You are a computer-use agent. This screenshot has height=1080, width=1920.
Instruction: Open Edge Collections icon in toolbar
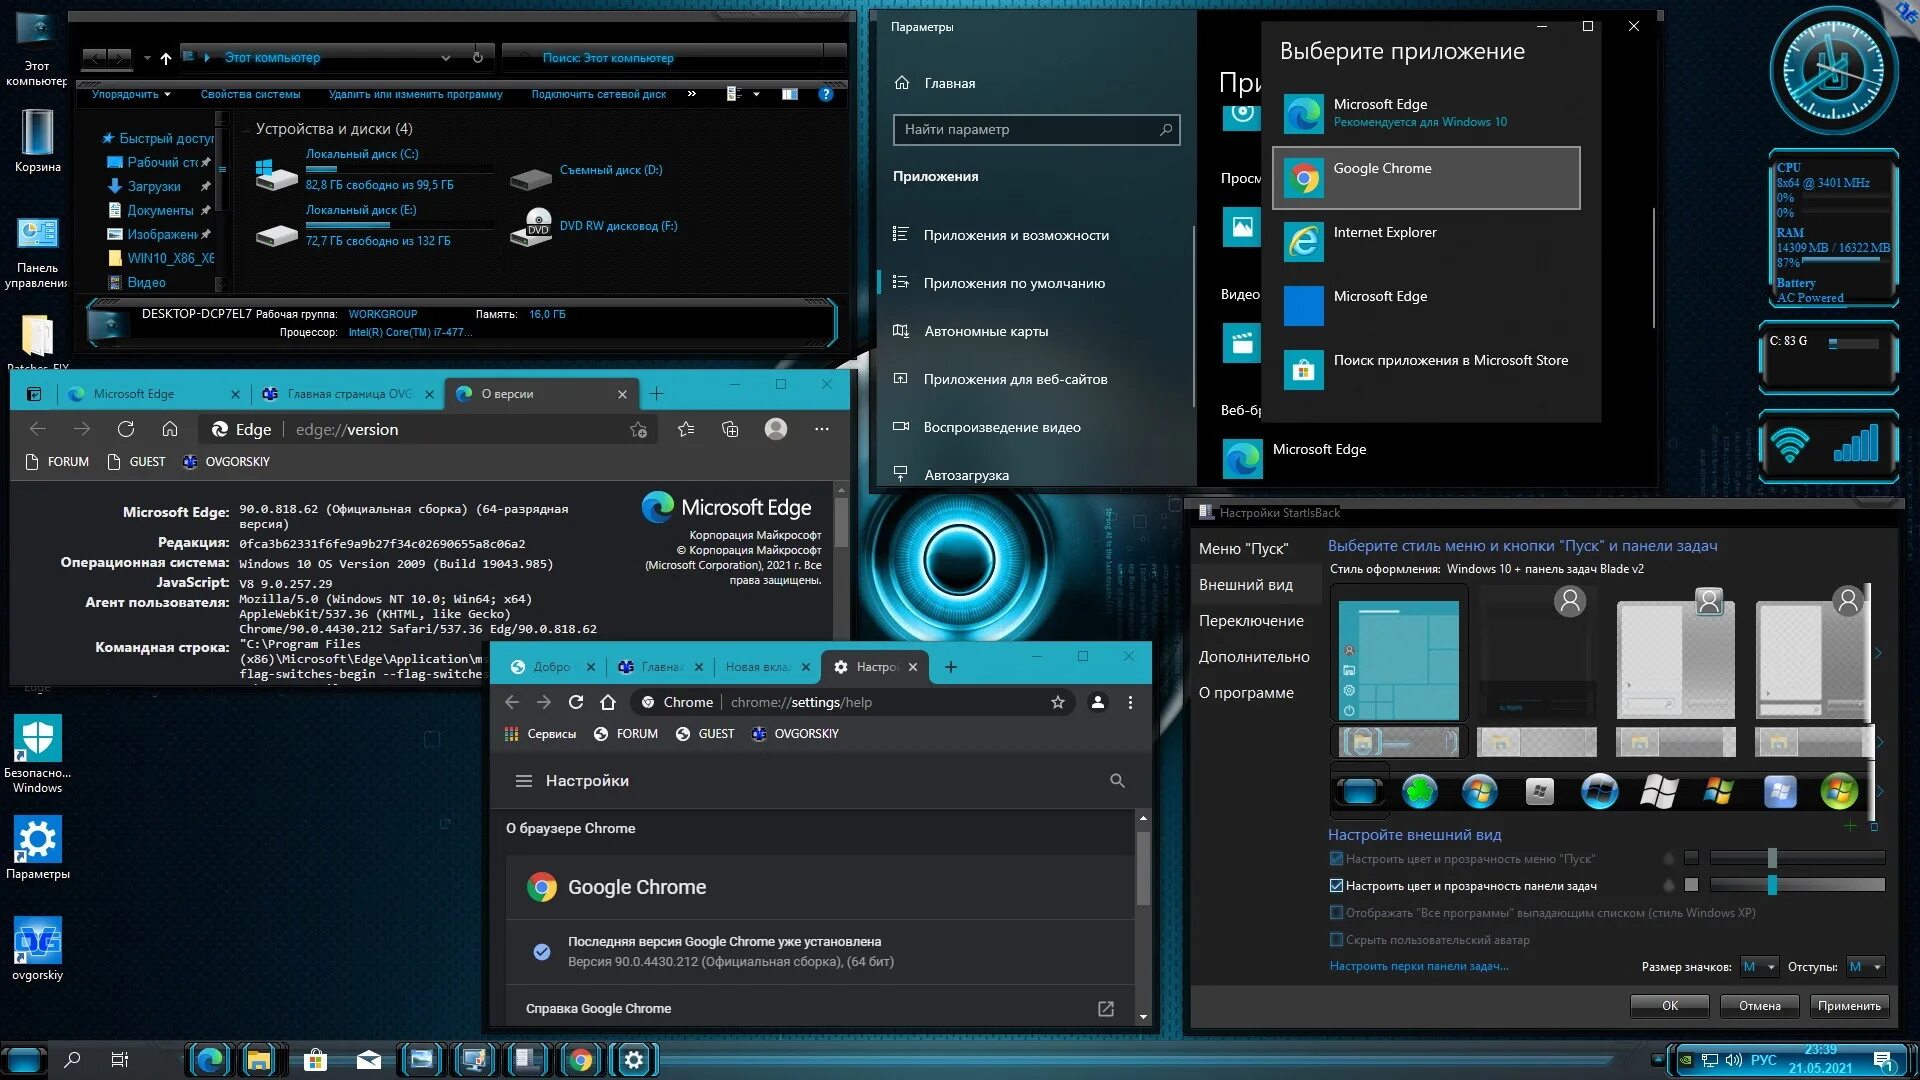(x=730, y=429)
